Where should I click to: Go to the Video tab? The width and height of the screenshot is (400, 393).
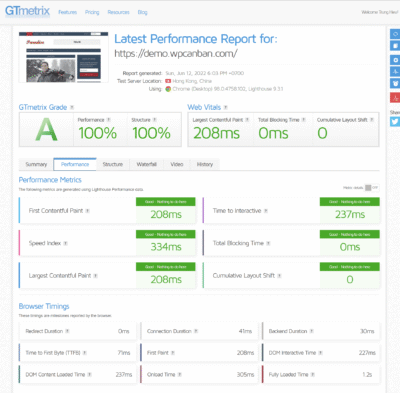tap(177, 164)
